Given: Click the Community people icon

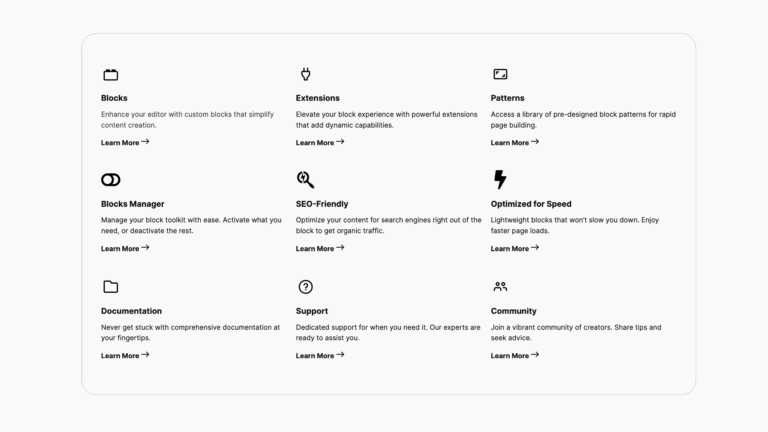Looking at the screenshot, I should coord(500,287).
